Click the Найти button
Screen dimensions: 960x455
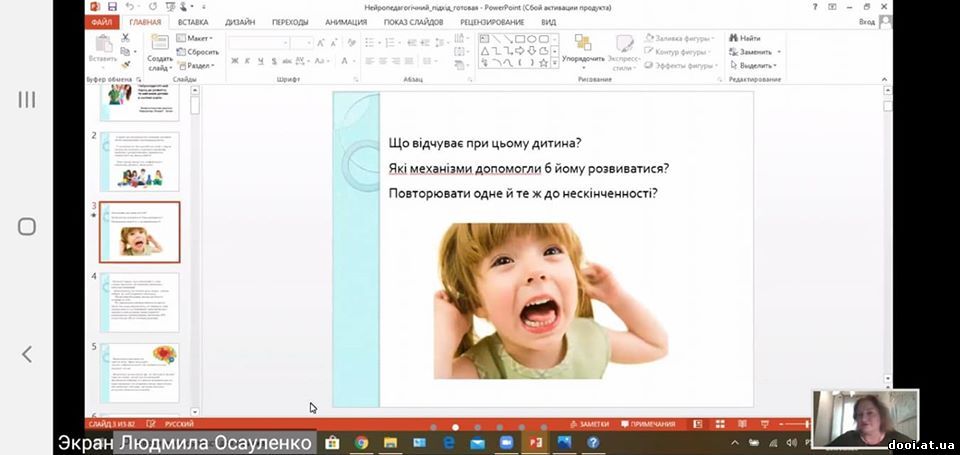point(745,38)
